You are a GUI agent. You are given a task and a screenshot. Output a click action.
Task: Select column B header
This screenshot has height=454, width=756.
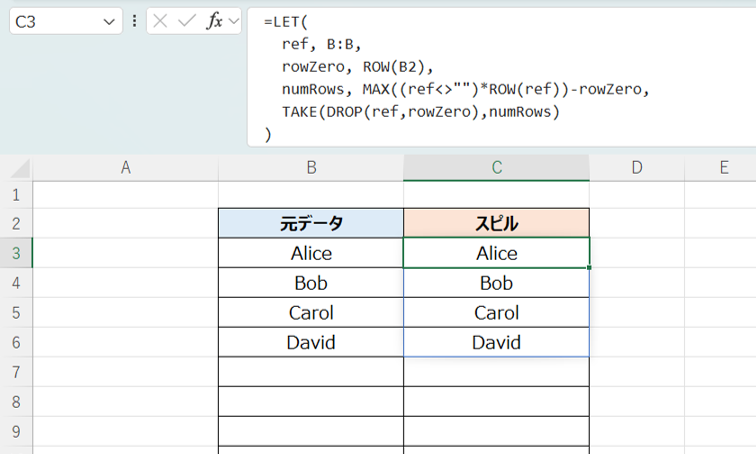[x=311, y=168]
